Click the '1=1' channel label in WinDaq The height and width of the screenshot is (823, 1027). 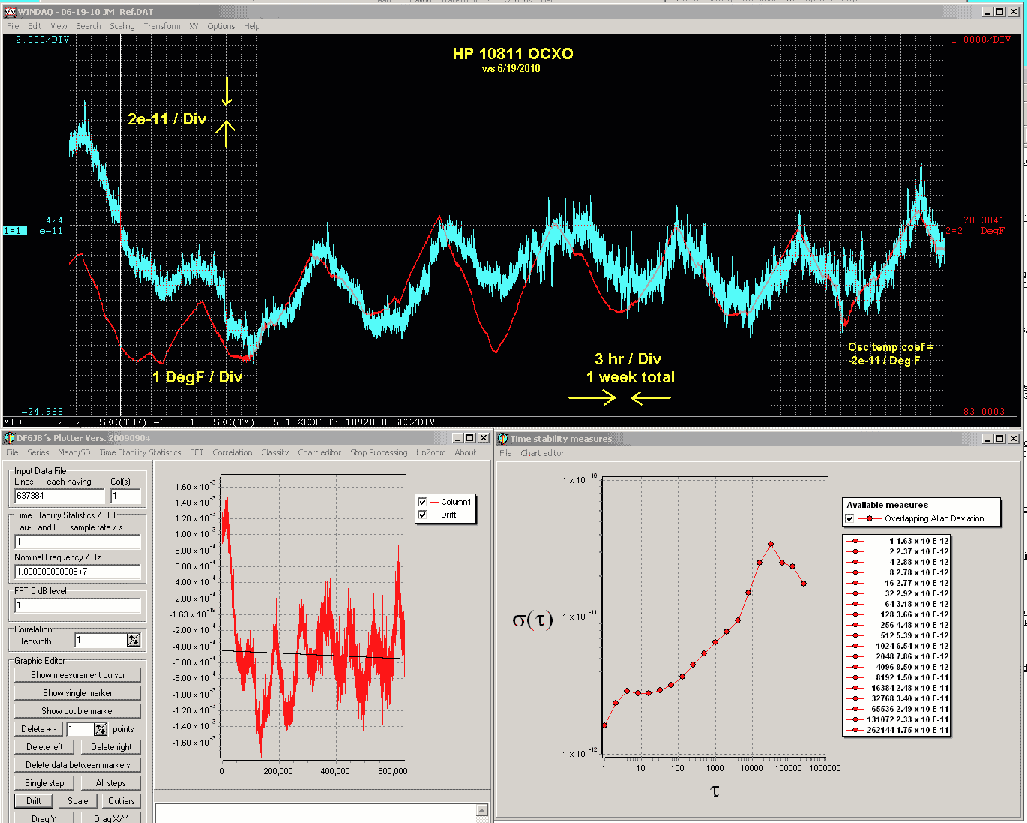pos(14,230)
